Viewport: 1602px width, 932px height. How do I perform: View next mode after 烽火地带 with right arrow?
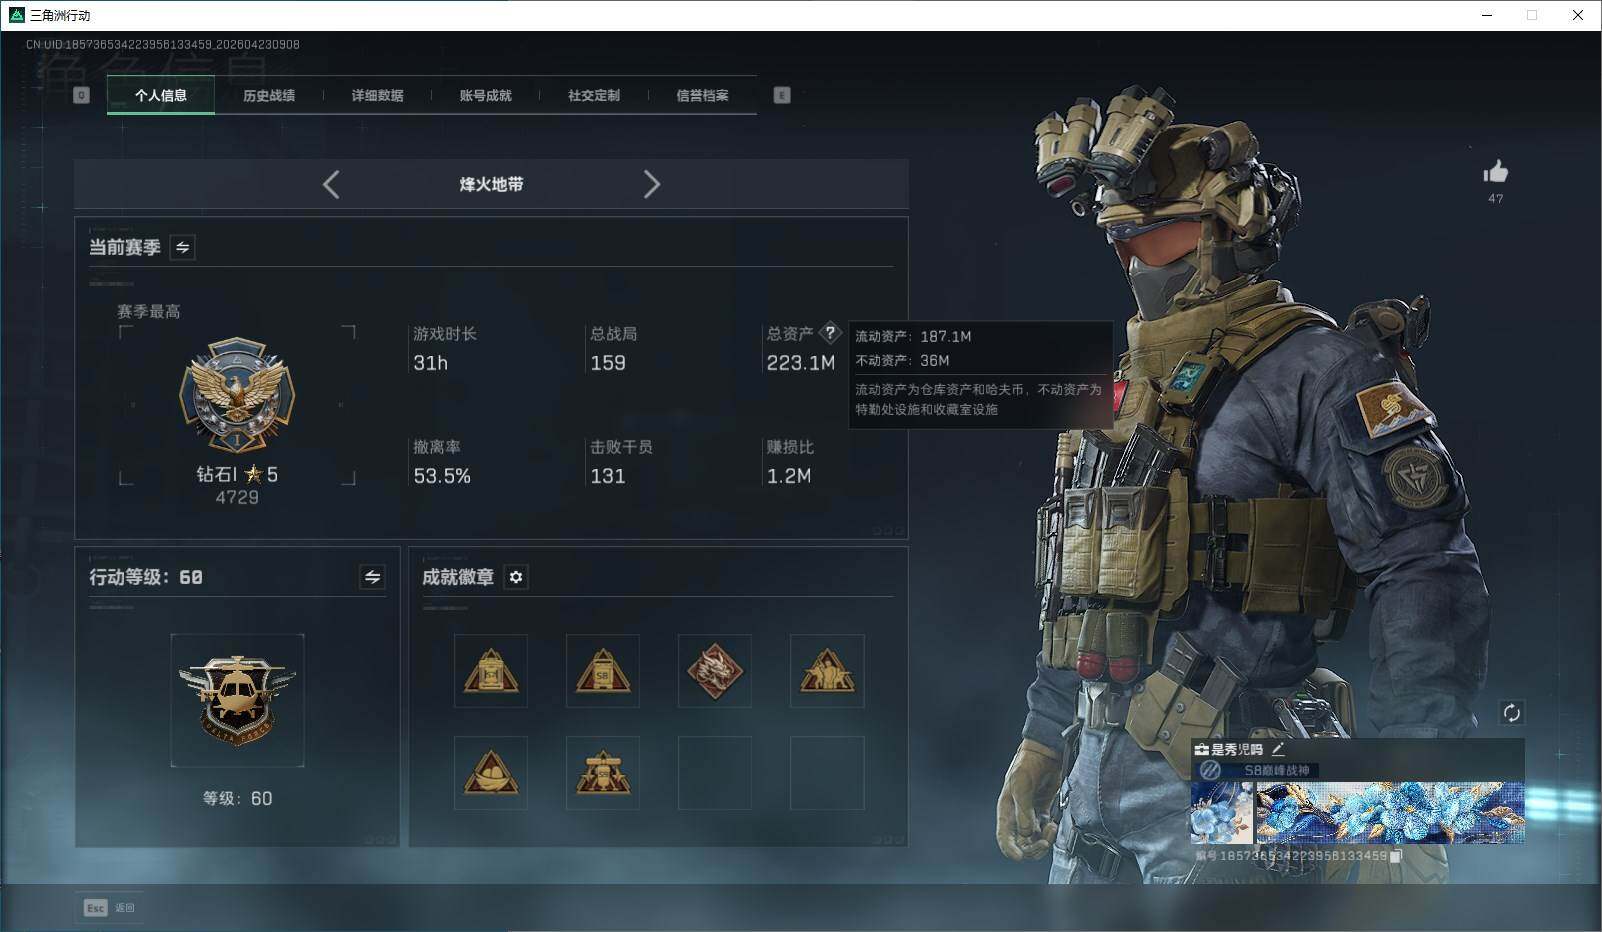tap(652, 184)
